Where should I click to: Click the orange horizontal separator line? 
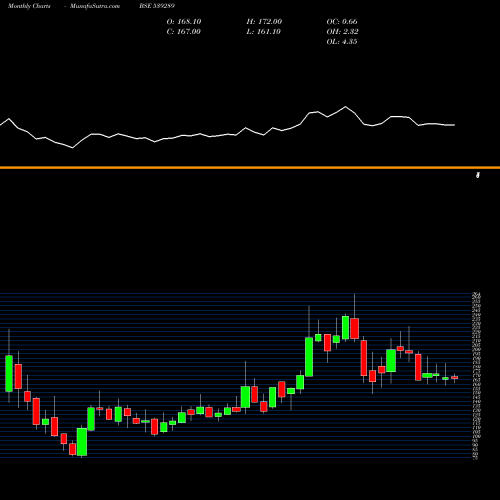250,167
